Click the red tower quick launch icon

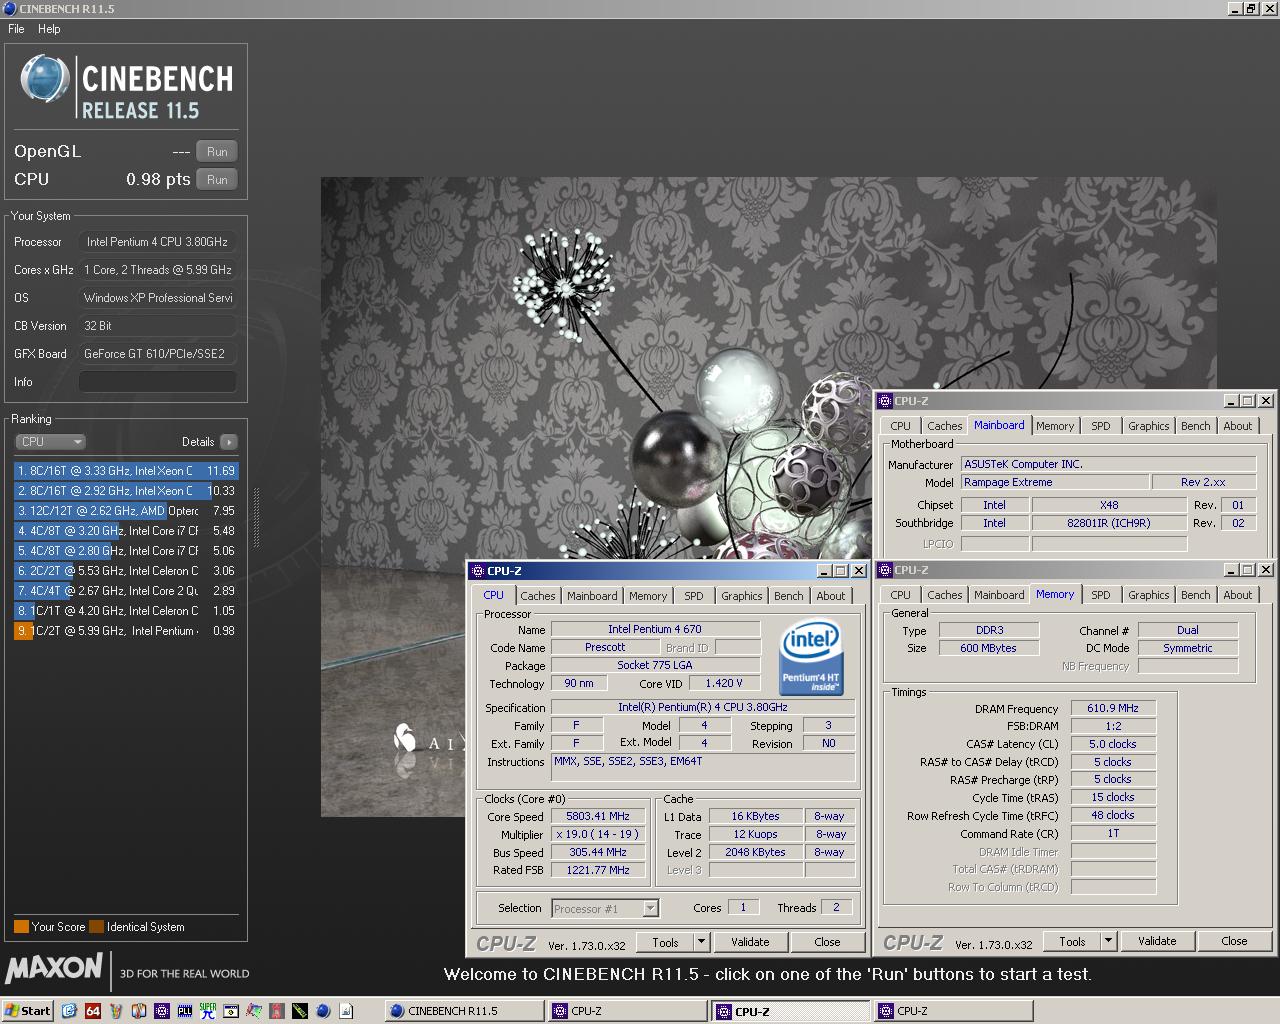pos(277,1011)
